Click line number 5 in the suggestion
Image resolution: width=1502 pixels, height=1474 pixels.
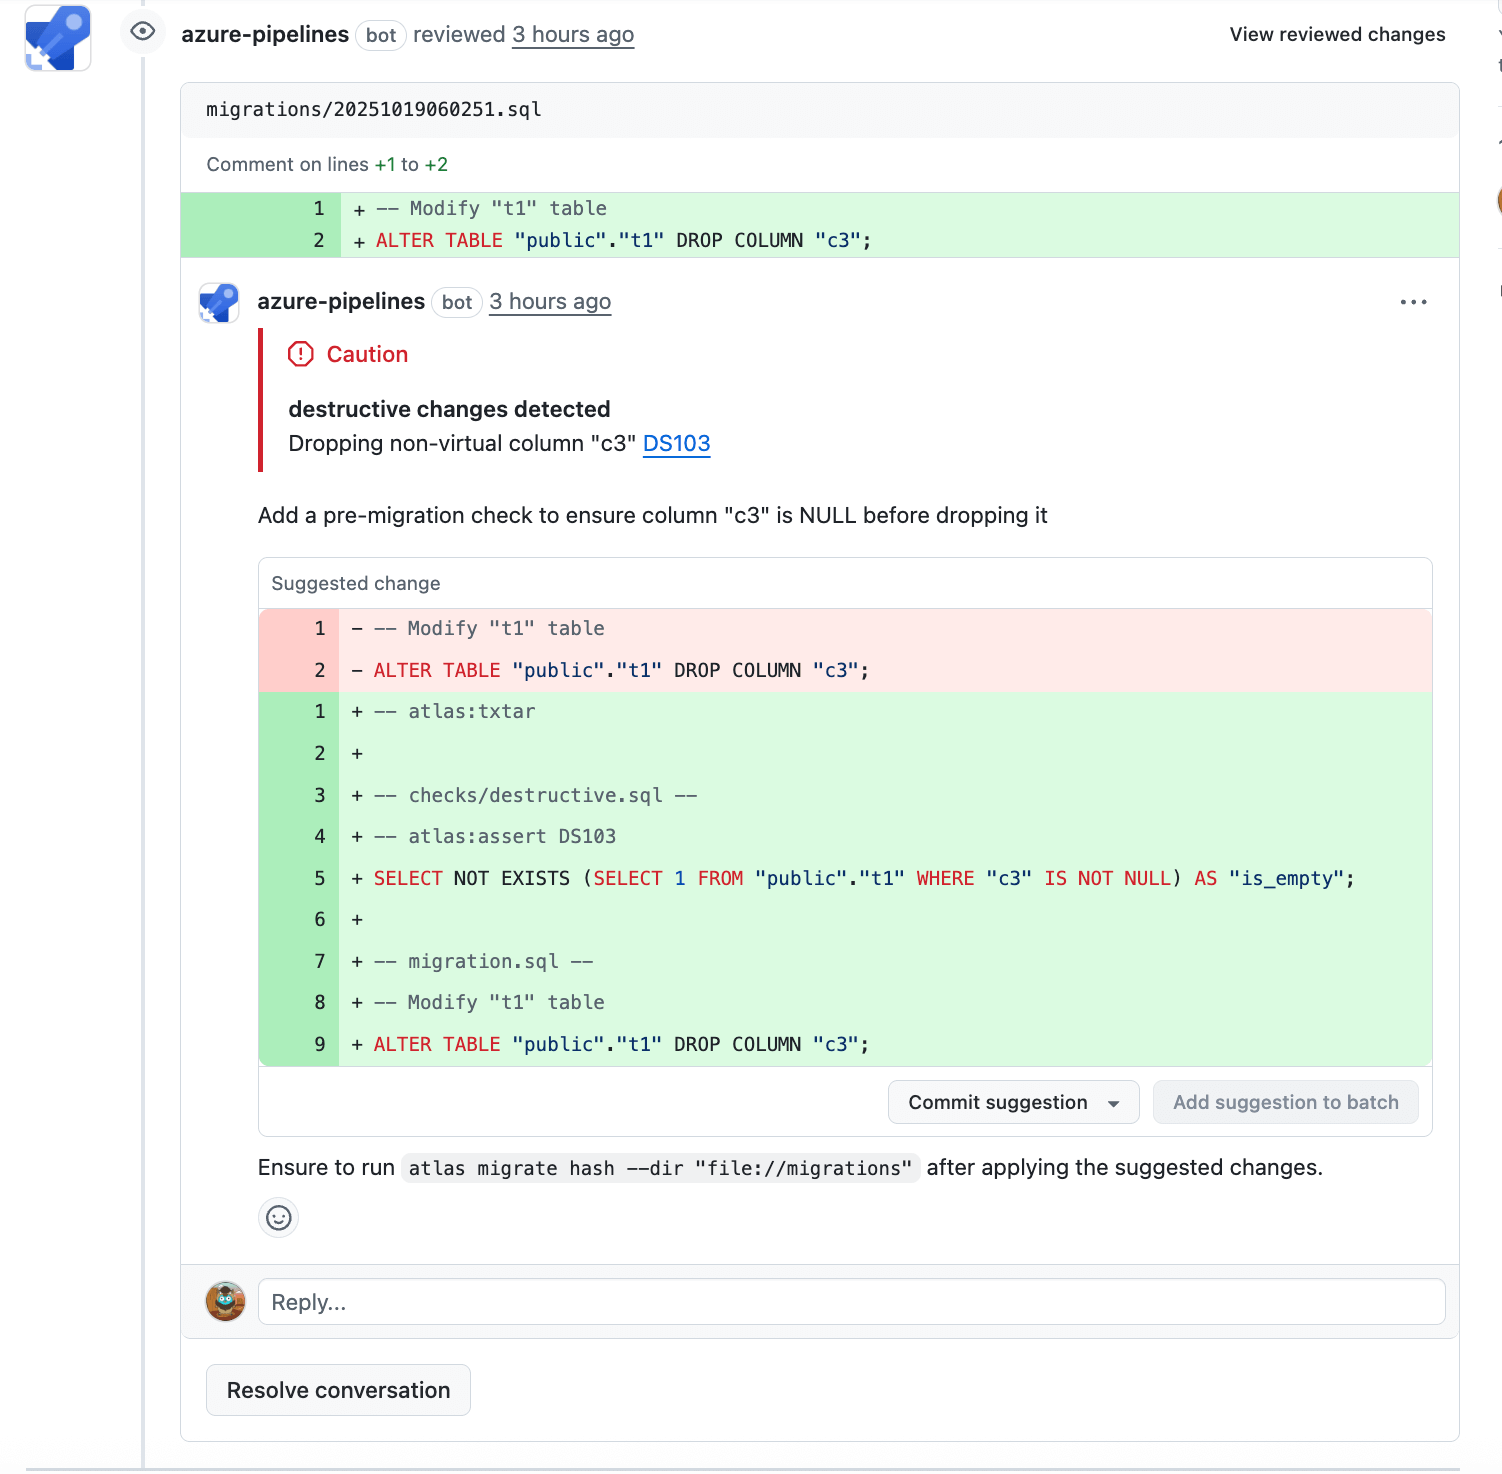[x=319, y=878]
